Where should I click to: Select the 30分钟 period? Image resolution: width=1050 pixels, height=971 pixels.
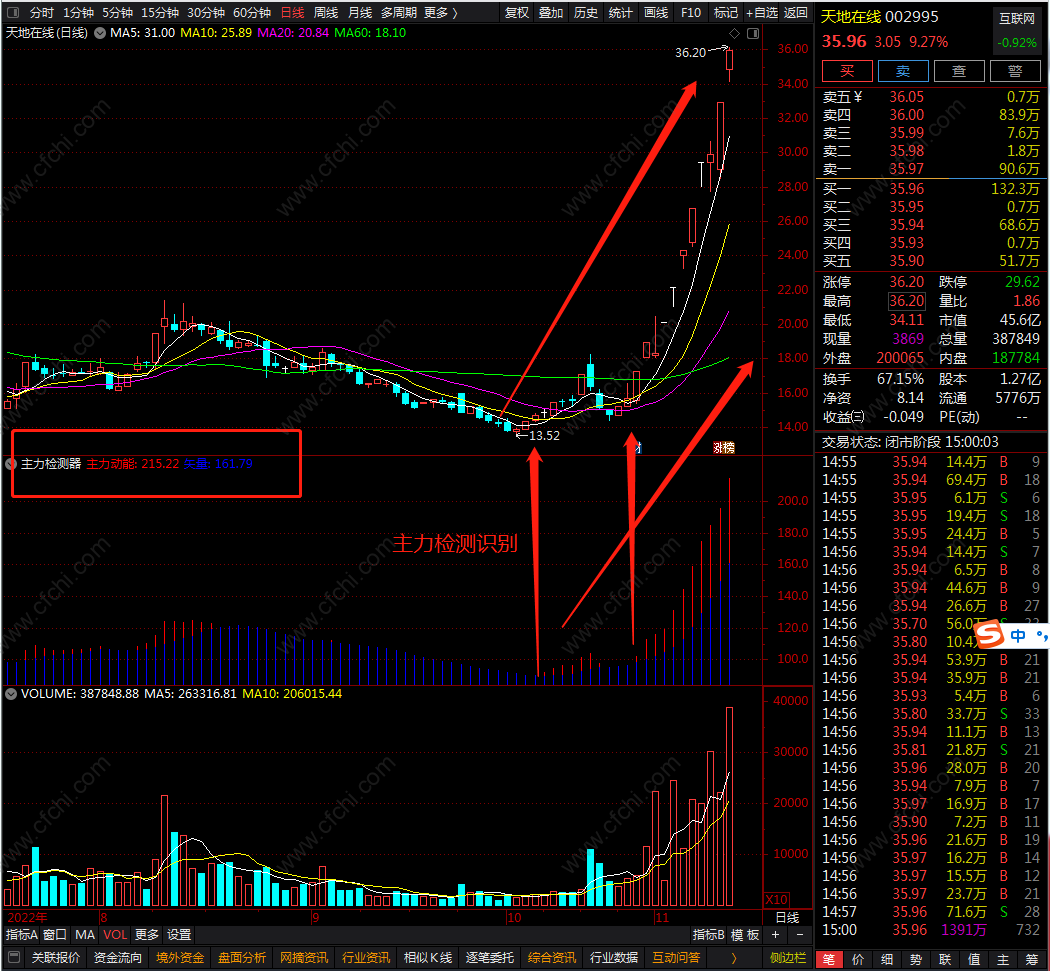click(x=206, y=12)
